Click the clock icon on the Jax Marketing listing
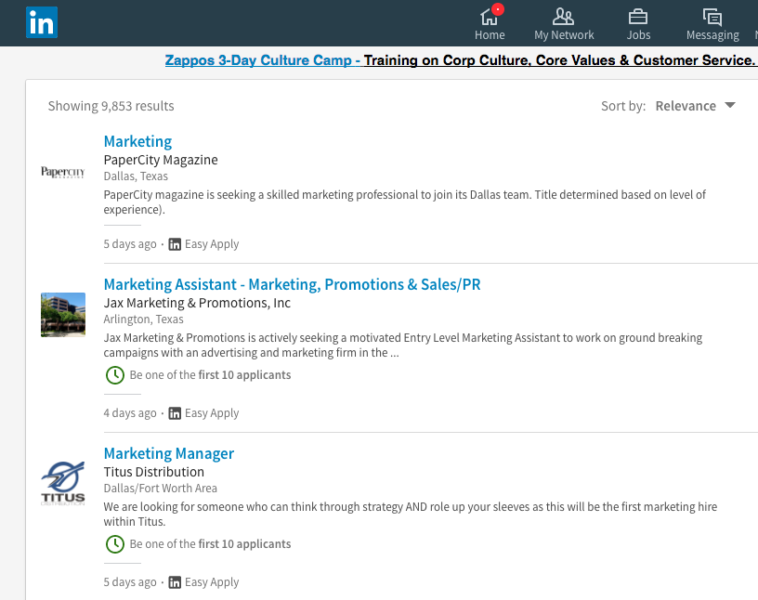The height and width of the screenshot is (600, 758). tap(115, 375)
